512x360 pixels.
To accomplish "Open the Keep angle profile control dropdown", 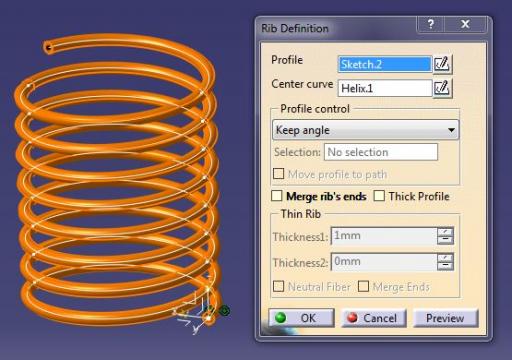I will tap(366, 130).
